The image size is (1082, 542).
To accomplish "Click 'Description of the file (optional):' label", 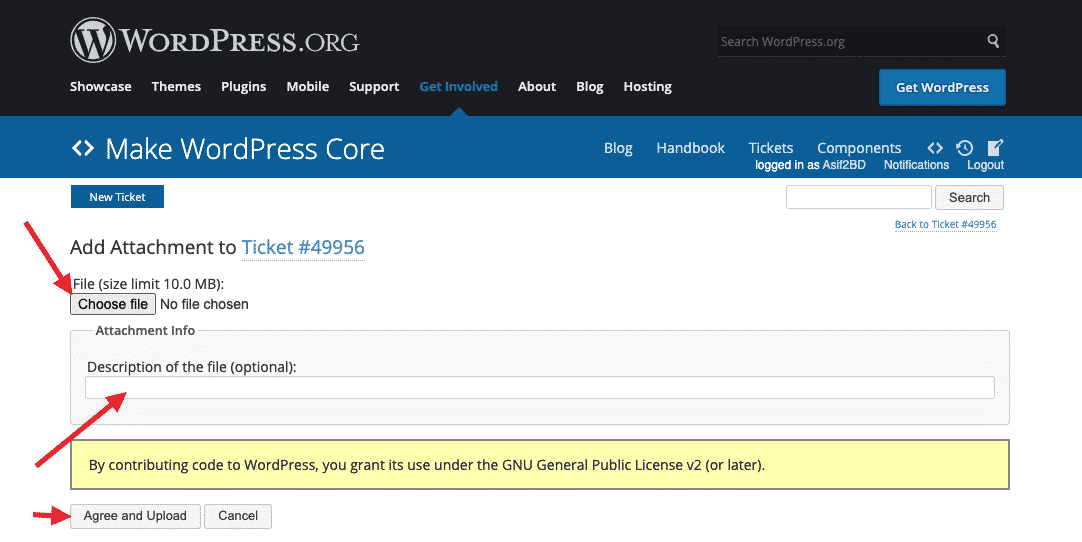I will coord(191,367).
